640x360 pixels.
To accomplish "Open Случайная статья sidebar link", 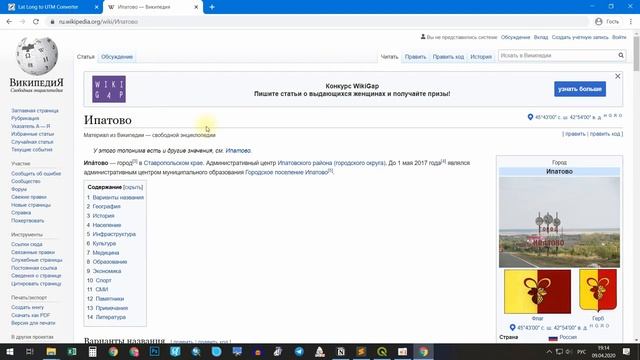I will (x=32, y=142).
